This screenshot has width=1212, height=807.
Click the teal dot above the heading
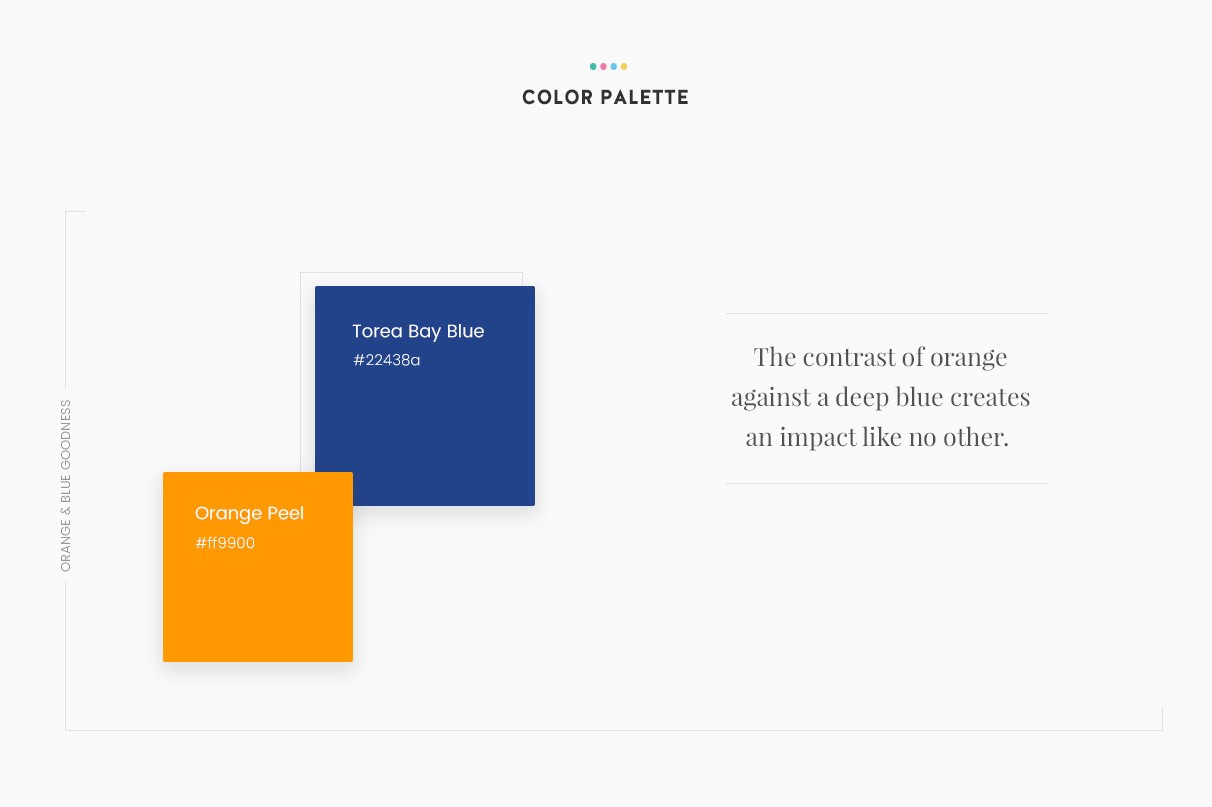tap(593, 67)
